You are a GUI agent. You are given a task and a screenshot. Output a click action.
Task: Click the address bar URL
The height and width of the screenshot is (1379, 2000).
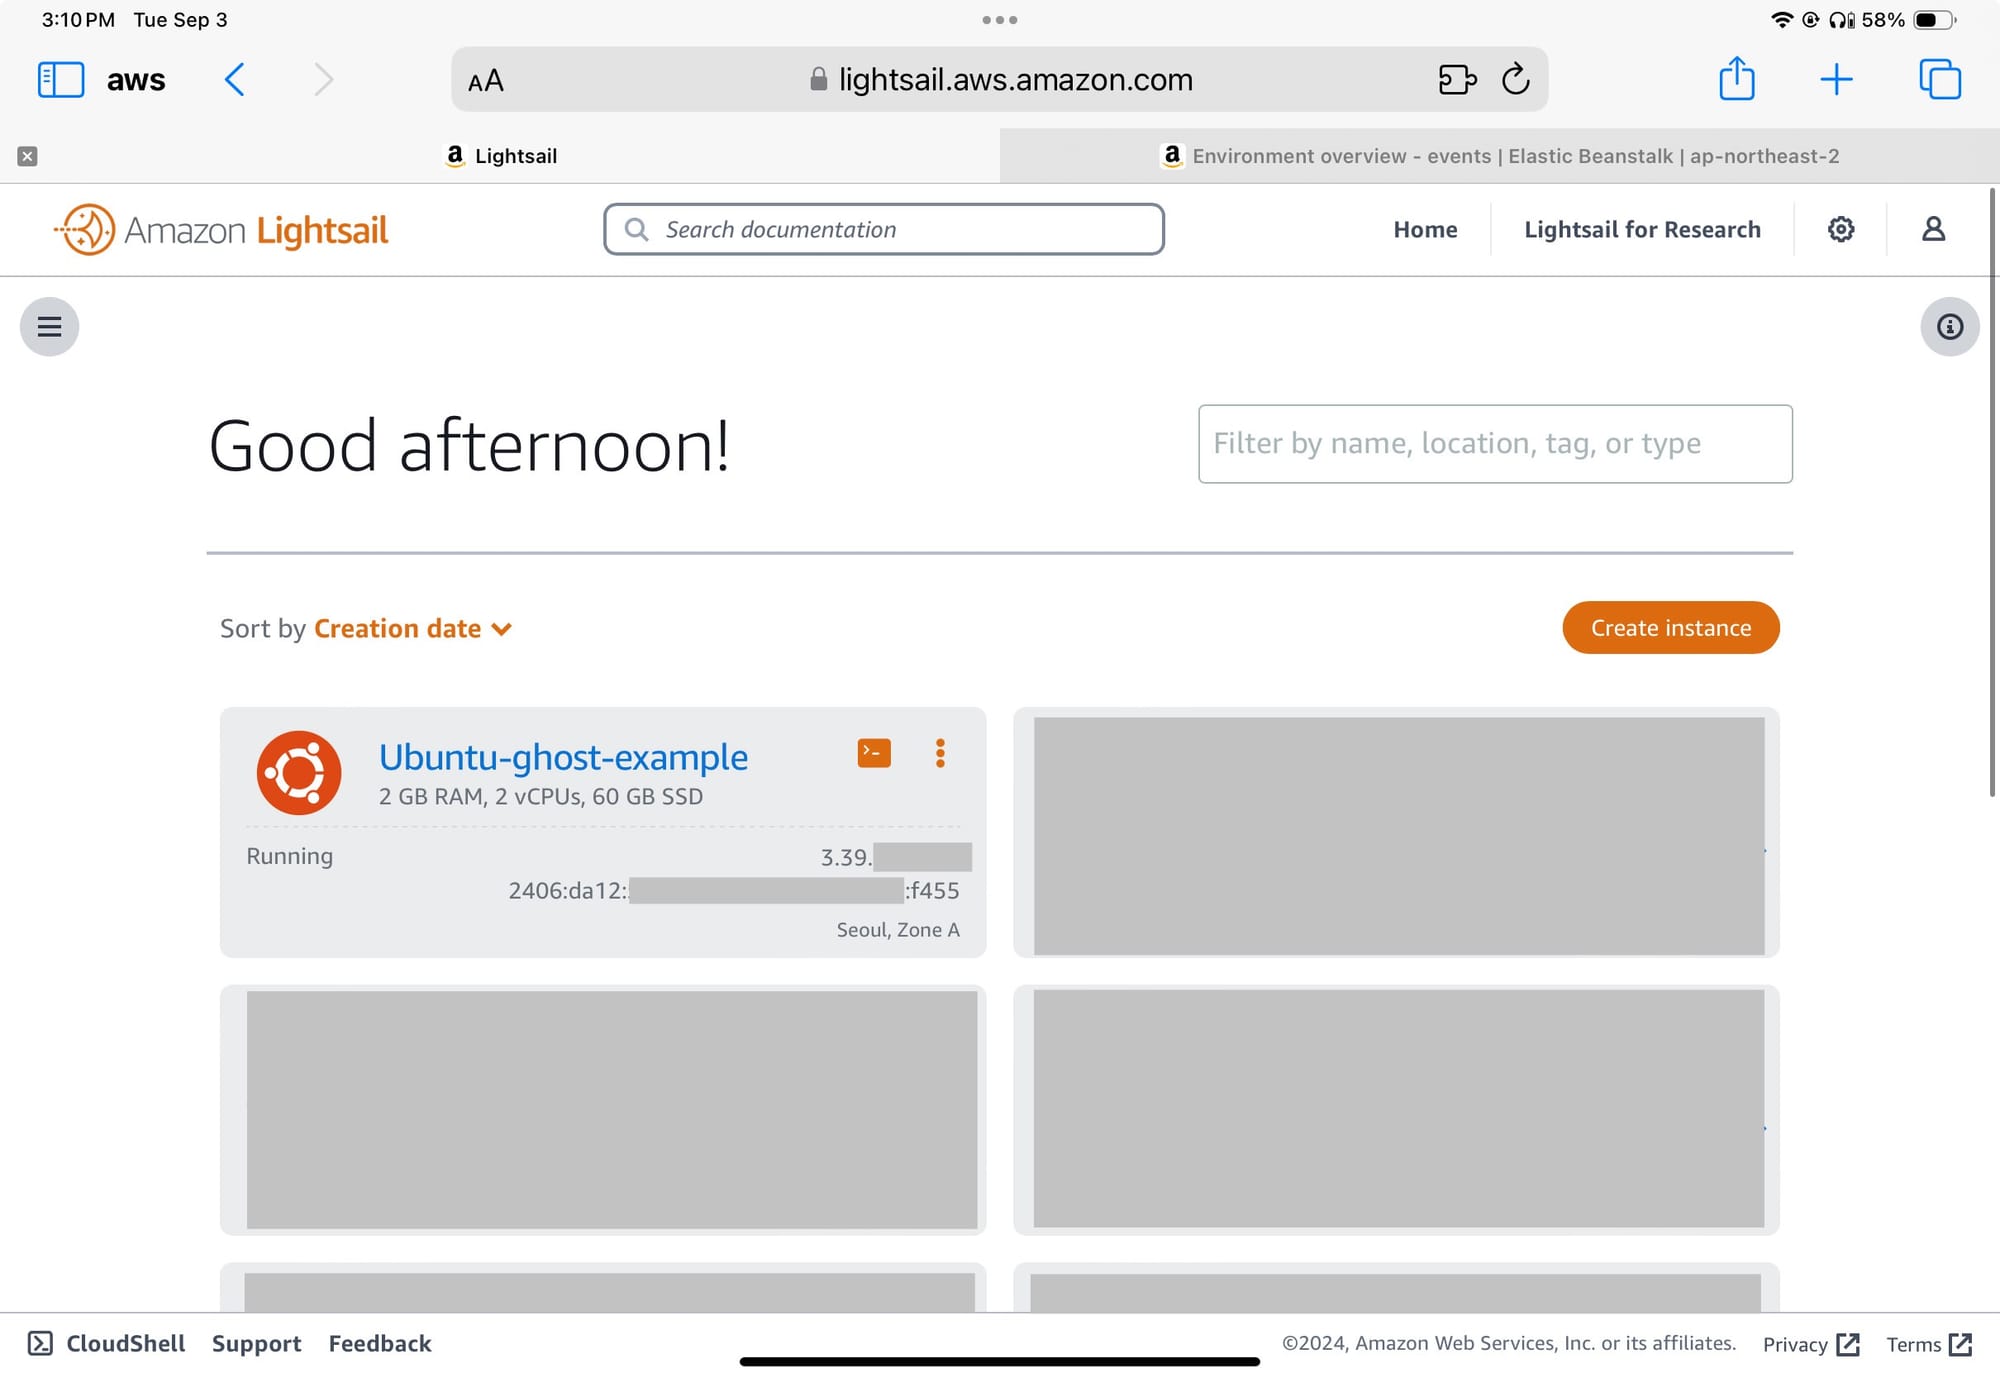[1015, 79]
